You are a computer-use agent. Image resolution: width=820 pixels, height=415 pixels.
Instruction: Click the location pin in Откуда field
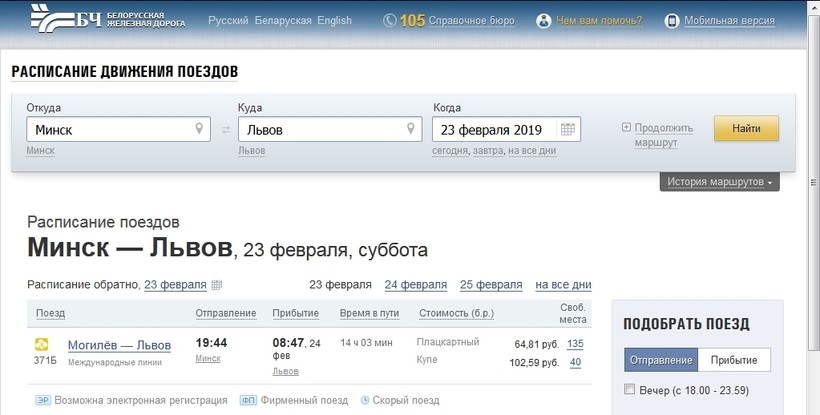tap(199, 129)
